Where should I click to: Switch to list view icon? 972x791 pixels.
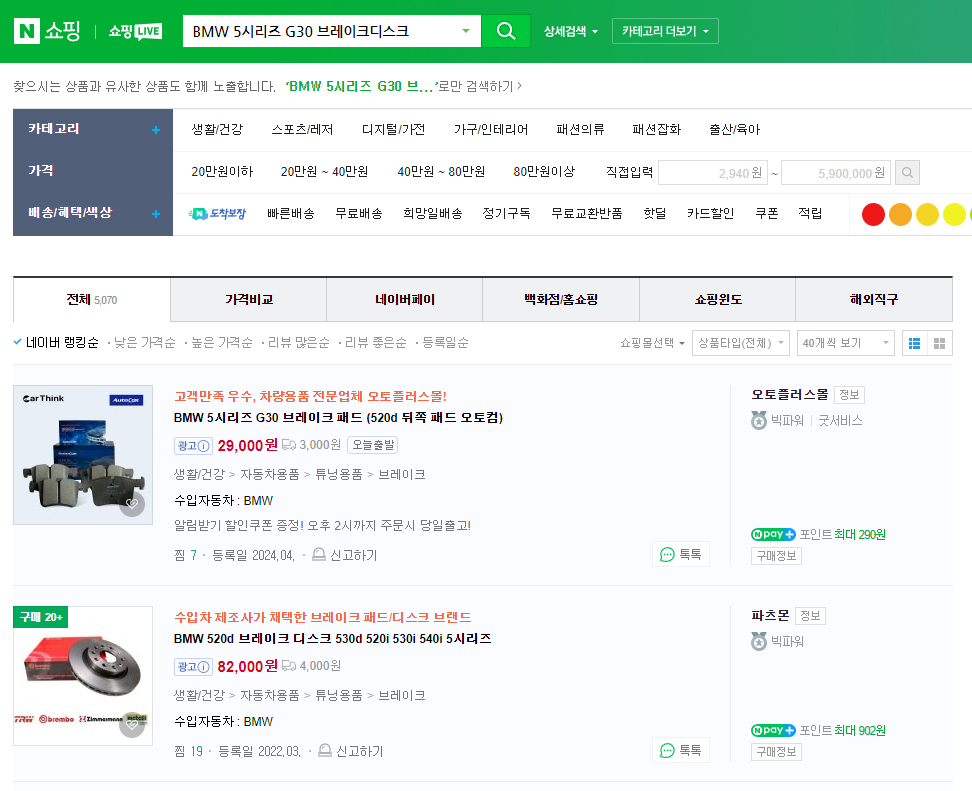(914, 343)
